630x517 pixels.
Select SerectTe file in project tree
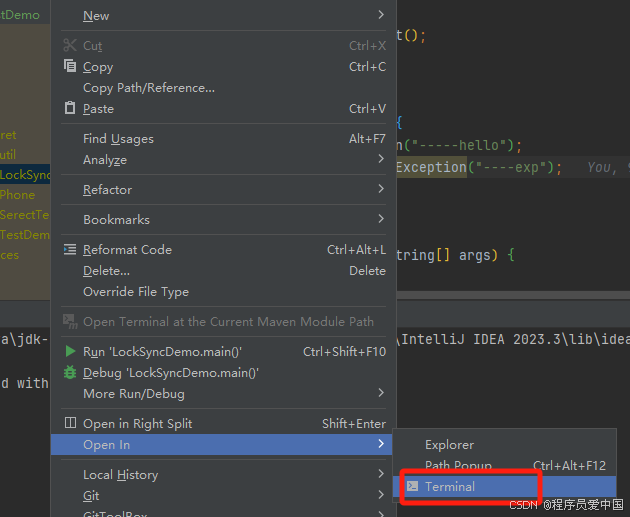[25, 215]
